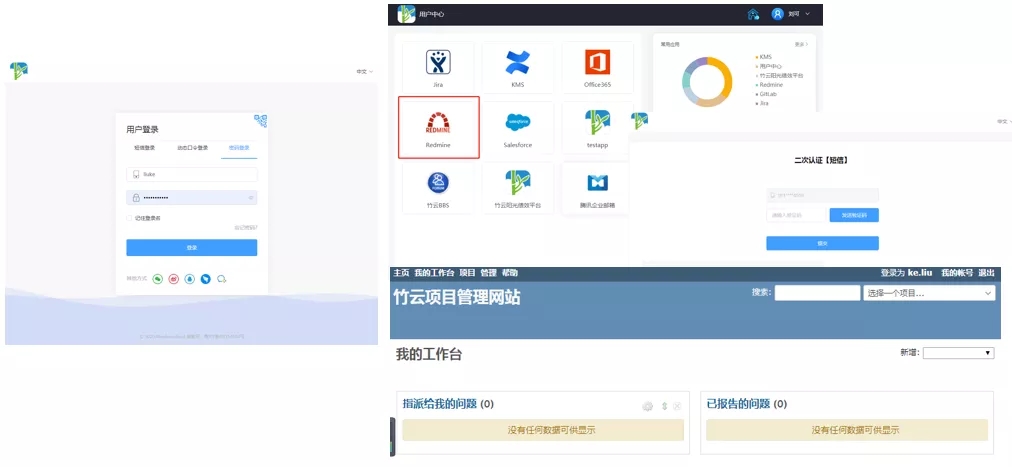
Task: Open 我的工作台 in Redmine menu
Action: tap(434, 273)
